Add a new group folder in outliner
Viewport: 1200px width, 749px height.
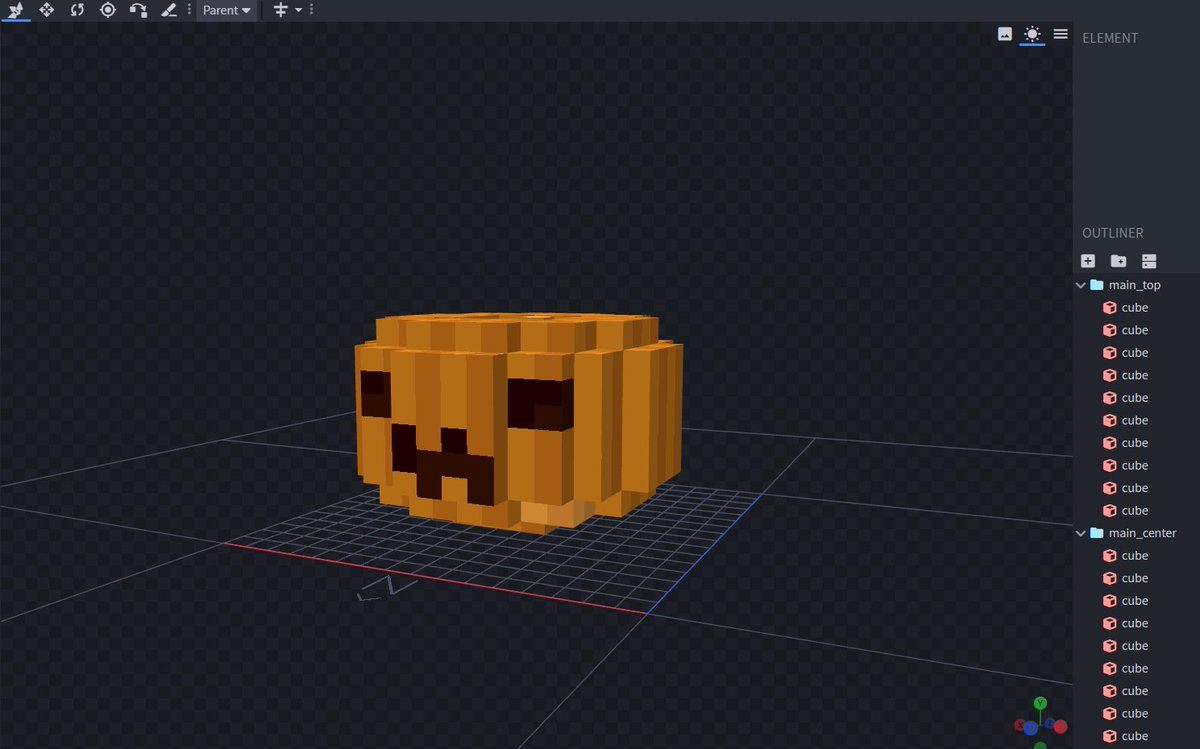coord(1118,261)
